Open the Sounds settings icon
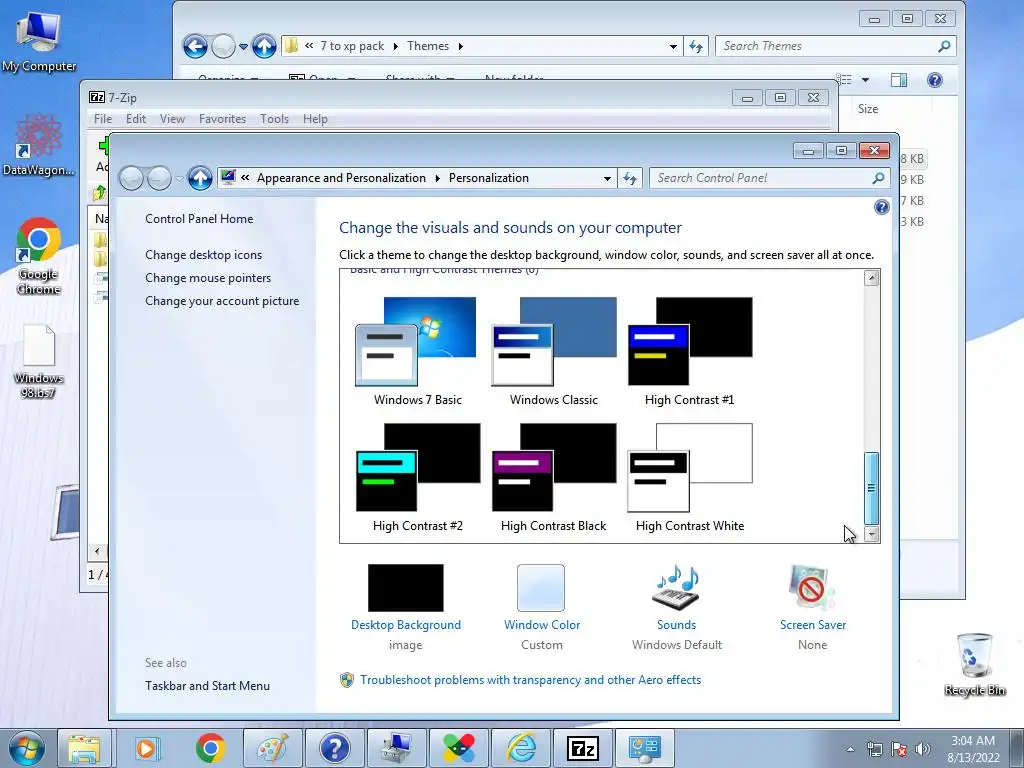The height and width of the screenshot is (768, 1024). pos(676,588)
